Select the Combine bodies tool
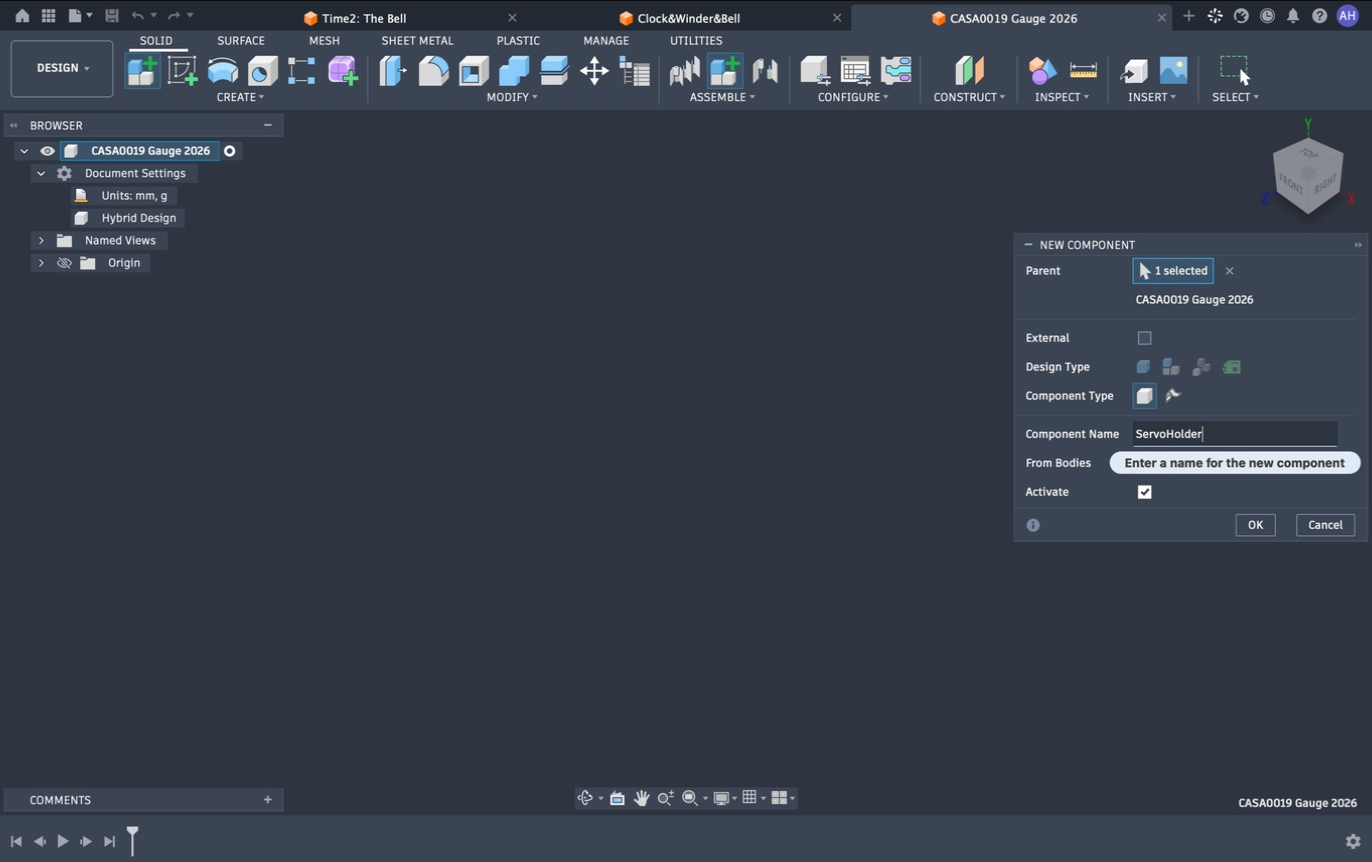Screen dimensions: 1372x862 point(513,70)
